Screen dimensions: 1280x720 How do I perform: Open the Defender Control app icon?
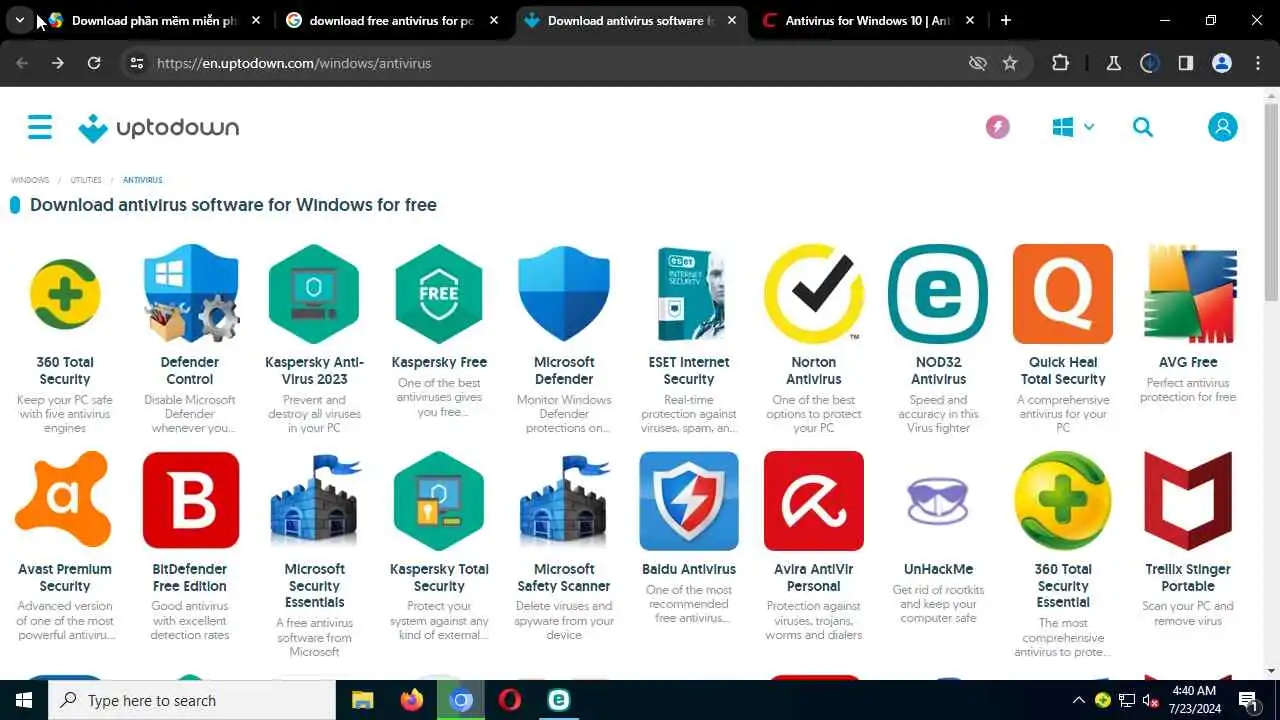pyautogui.click(x=190, y=294)
